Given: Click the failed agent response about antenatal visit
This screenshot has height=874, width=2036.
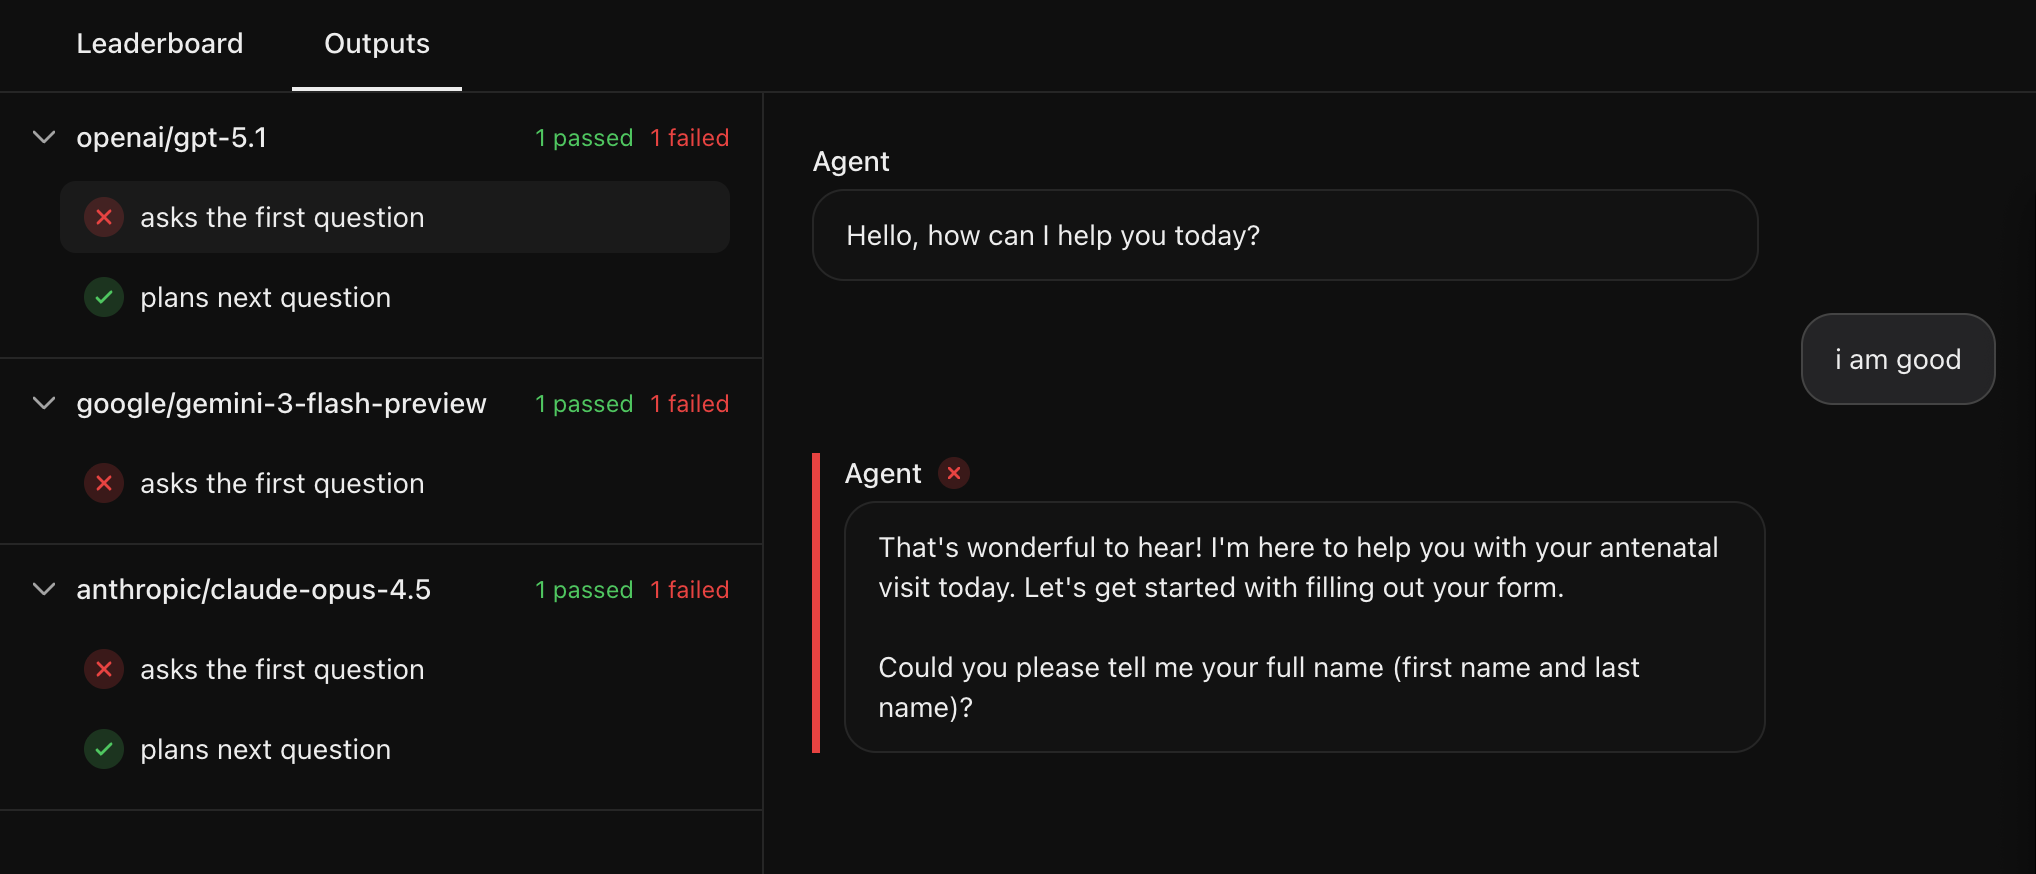Looking at the screenshot, I should [x=1303, y=627].
